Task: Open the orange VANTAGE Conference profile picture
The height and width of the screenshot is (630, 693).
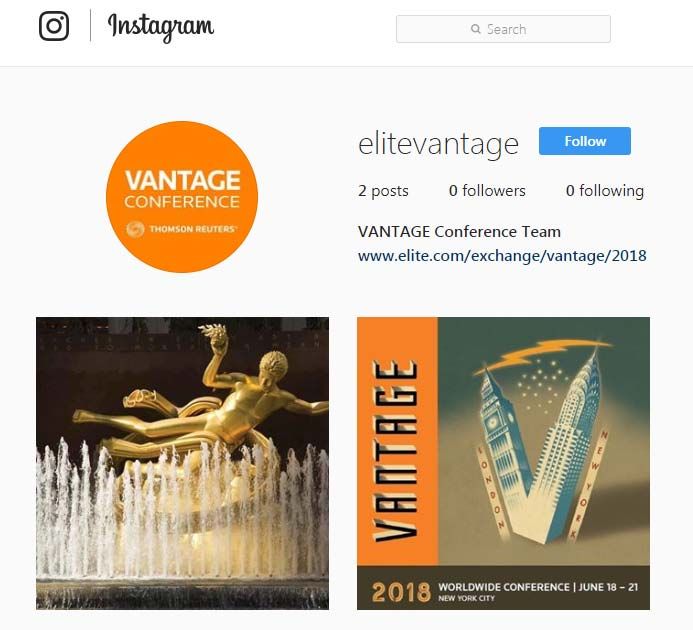Action: coord(182,197)
